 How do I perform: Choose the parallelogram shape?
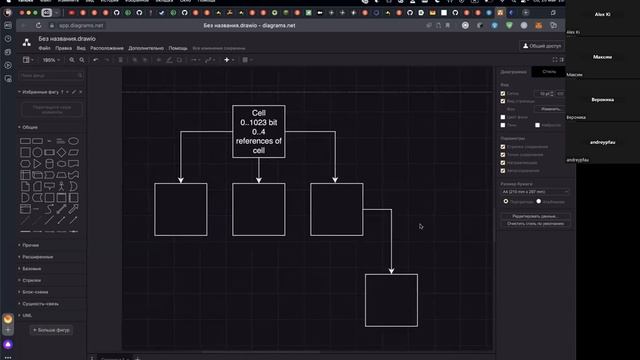pyautogui.click(x=73, y=153)
